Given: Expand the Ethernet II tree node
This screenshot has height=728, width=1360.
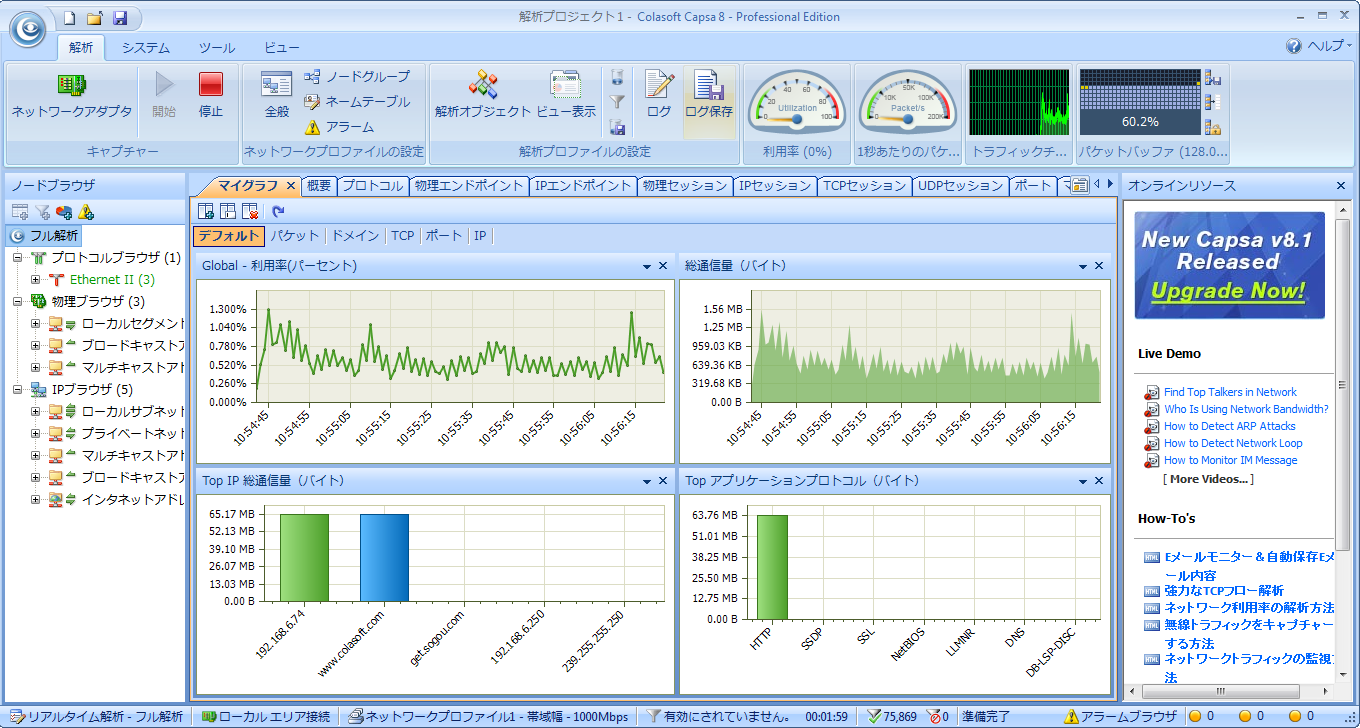Looking at the screenshot, I should [36, 280].
